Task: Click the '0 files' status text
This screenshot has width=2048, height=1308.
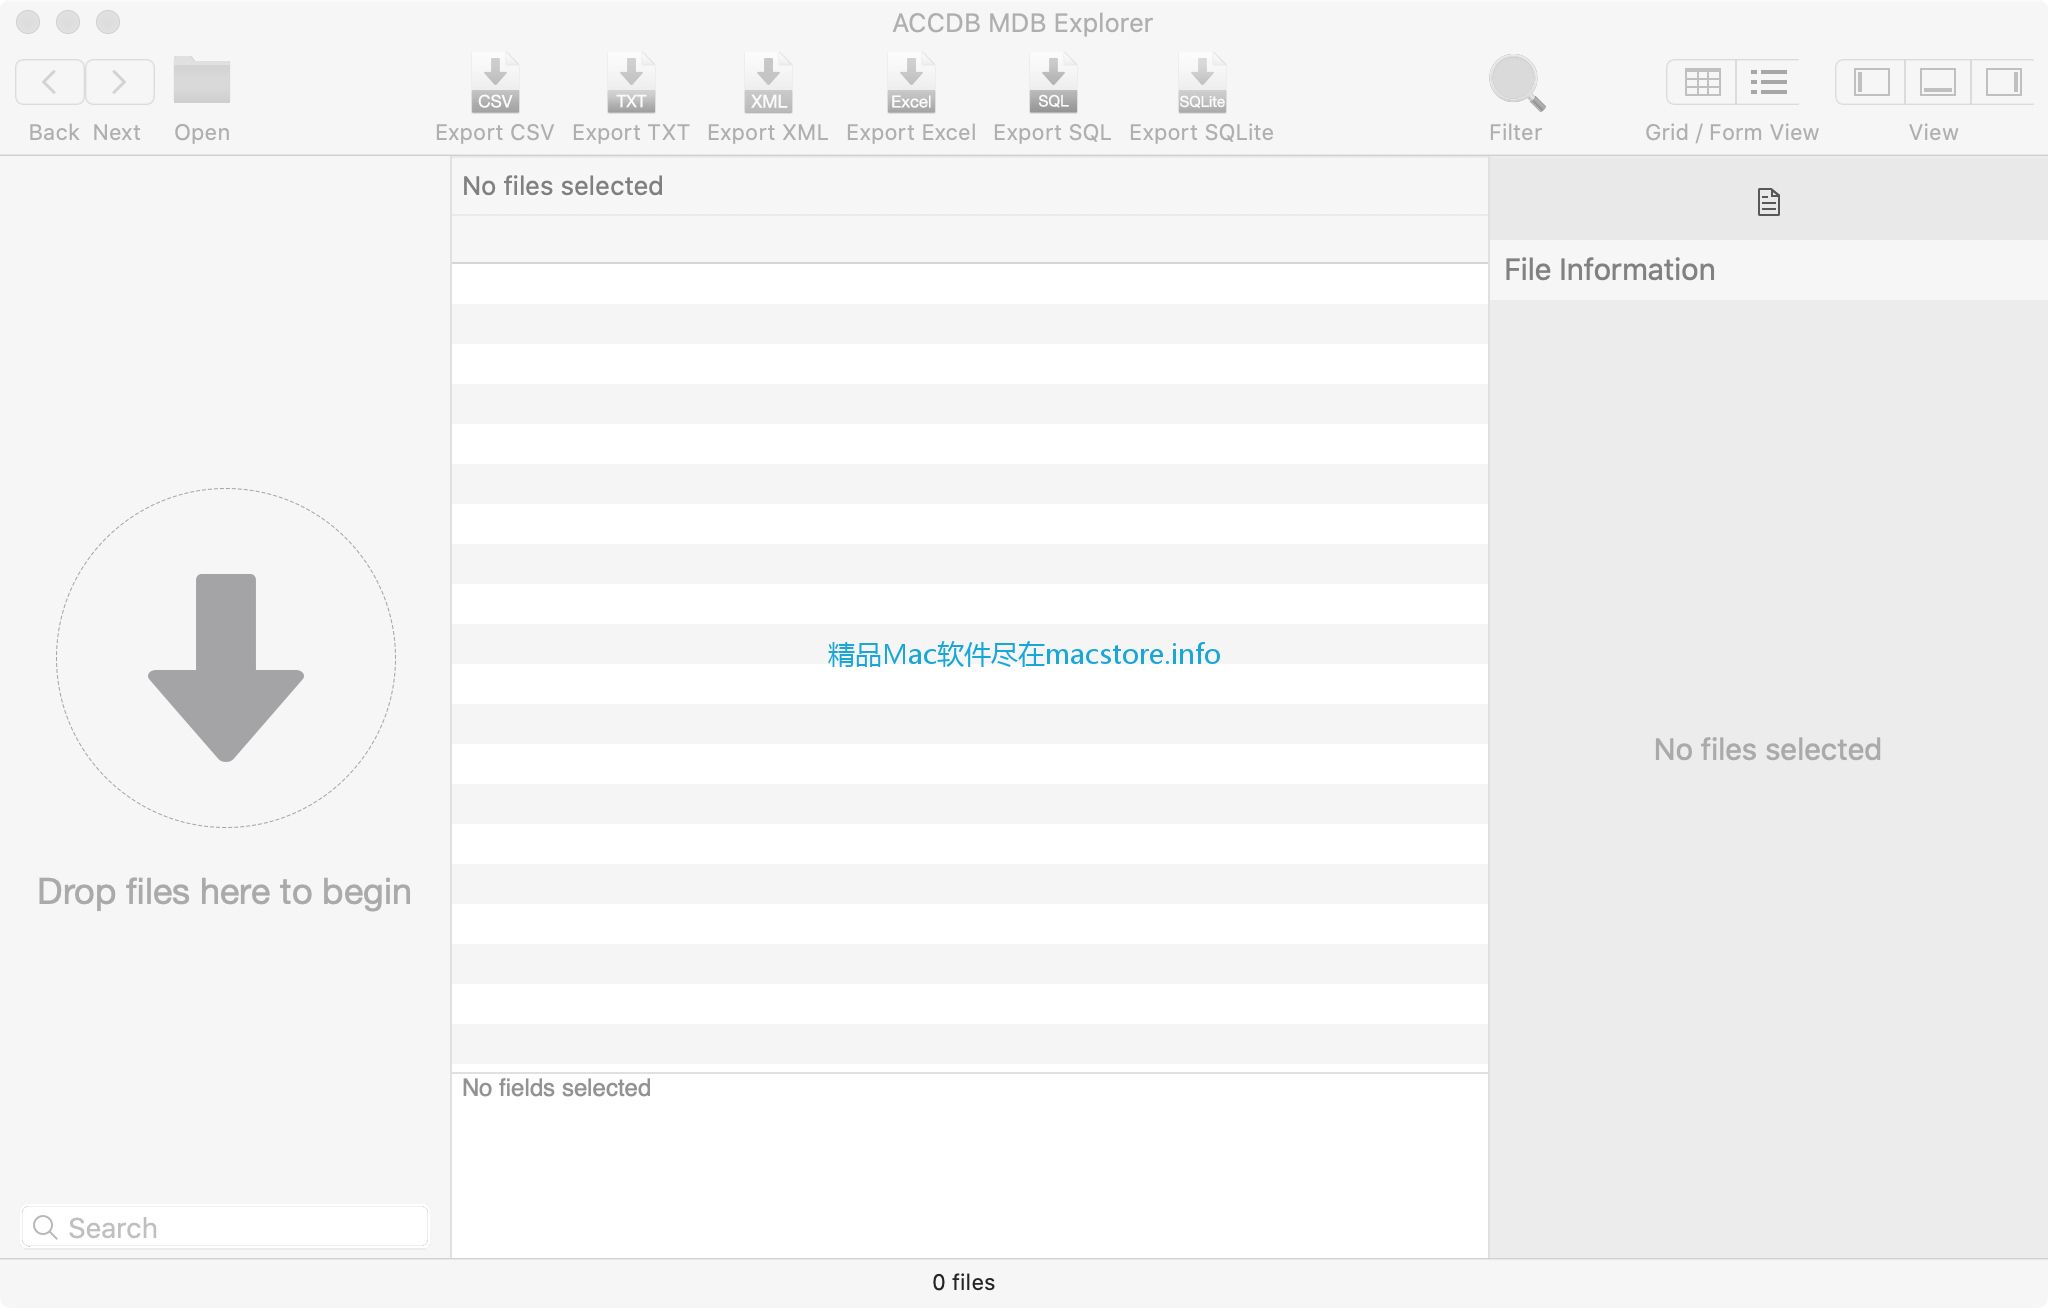Action: pos(963,1282)
